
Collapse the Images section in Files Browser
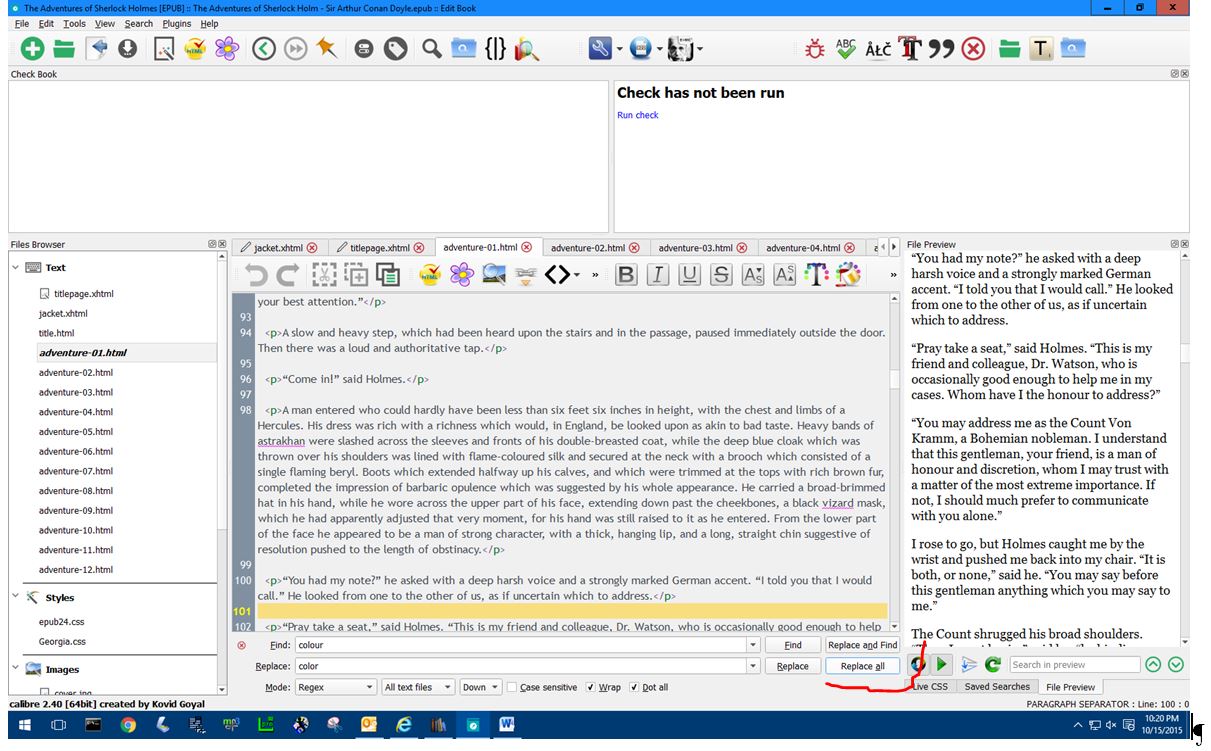(16, 669)
